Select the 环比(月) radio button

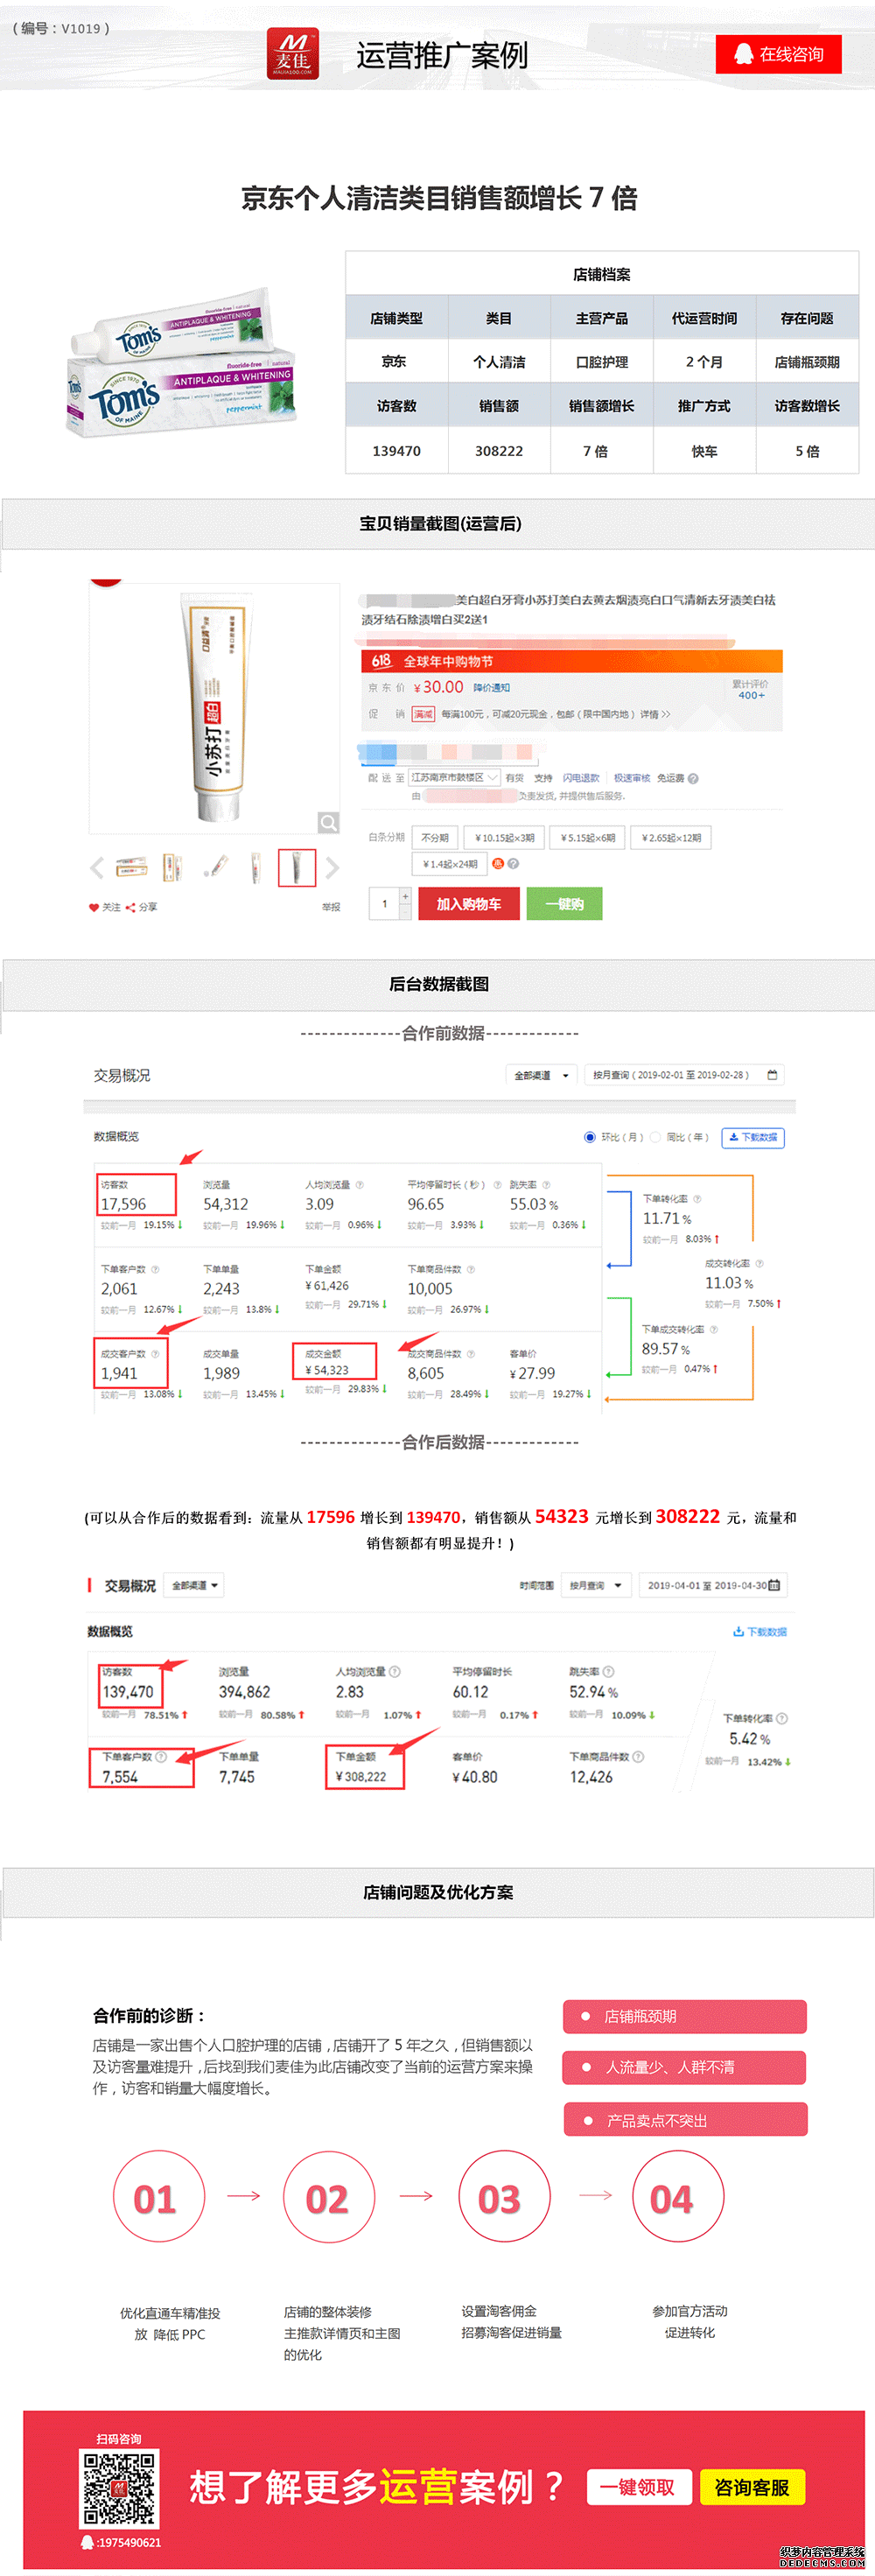tap(589, 1137)
